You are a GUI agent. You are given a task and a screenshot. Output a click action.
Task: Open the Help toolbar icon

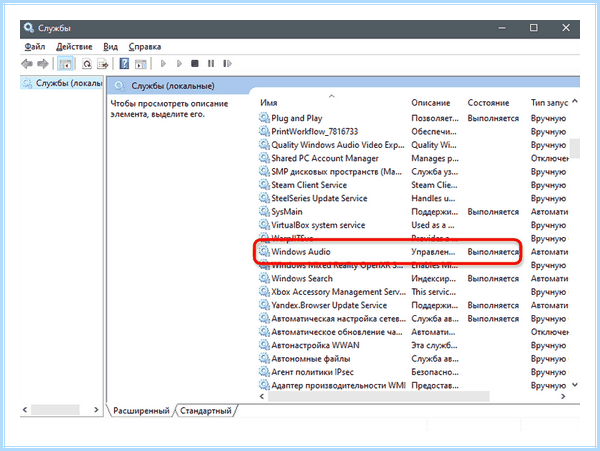coord(124,63)
